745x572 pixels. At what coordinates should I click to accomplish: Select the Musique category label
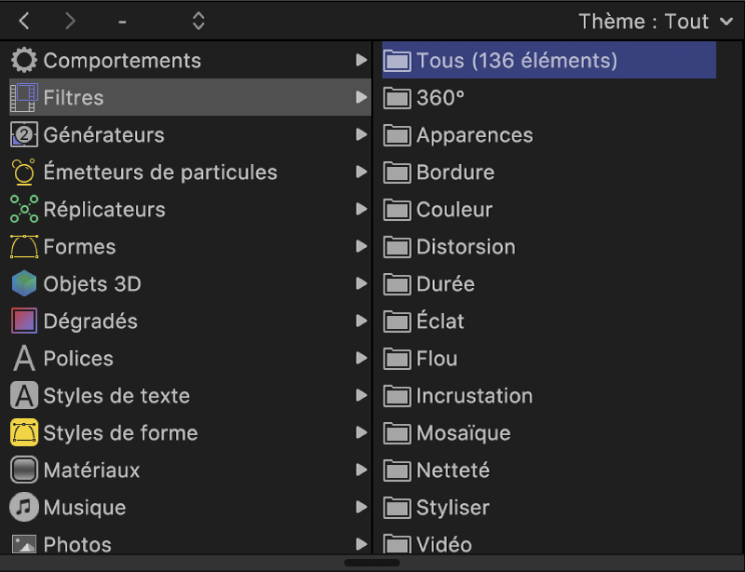(x=85, y=507)
